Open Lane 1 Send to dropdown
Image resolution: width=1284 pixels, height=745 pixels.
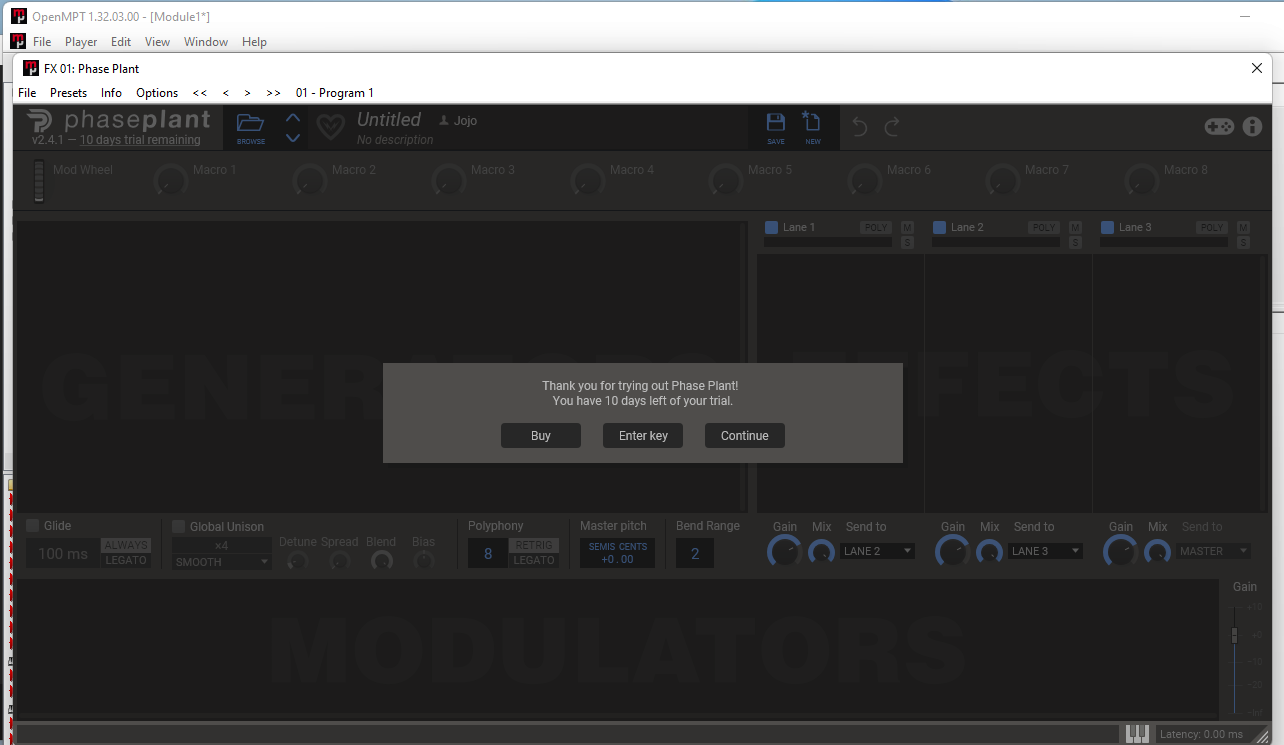[x=878, y=551]
